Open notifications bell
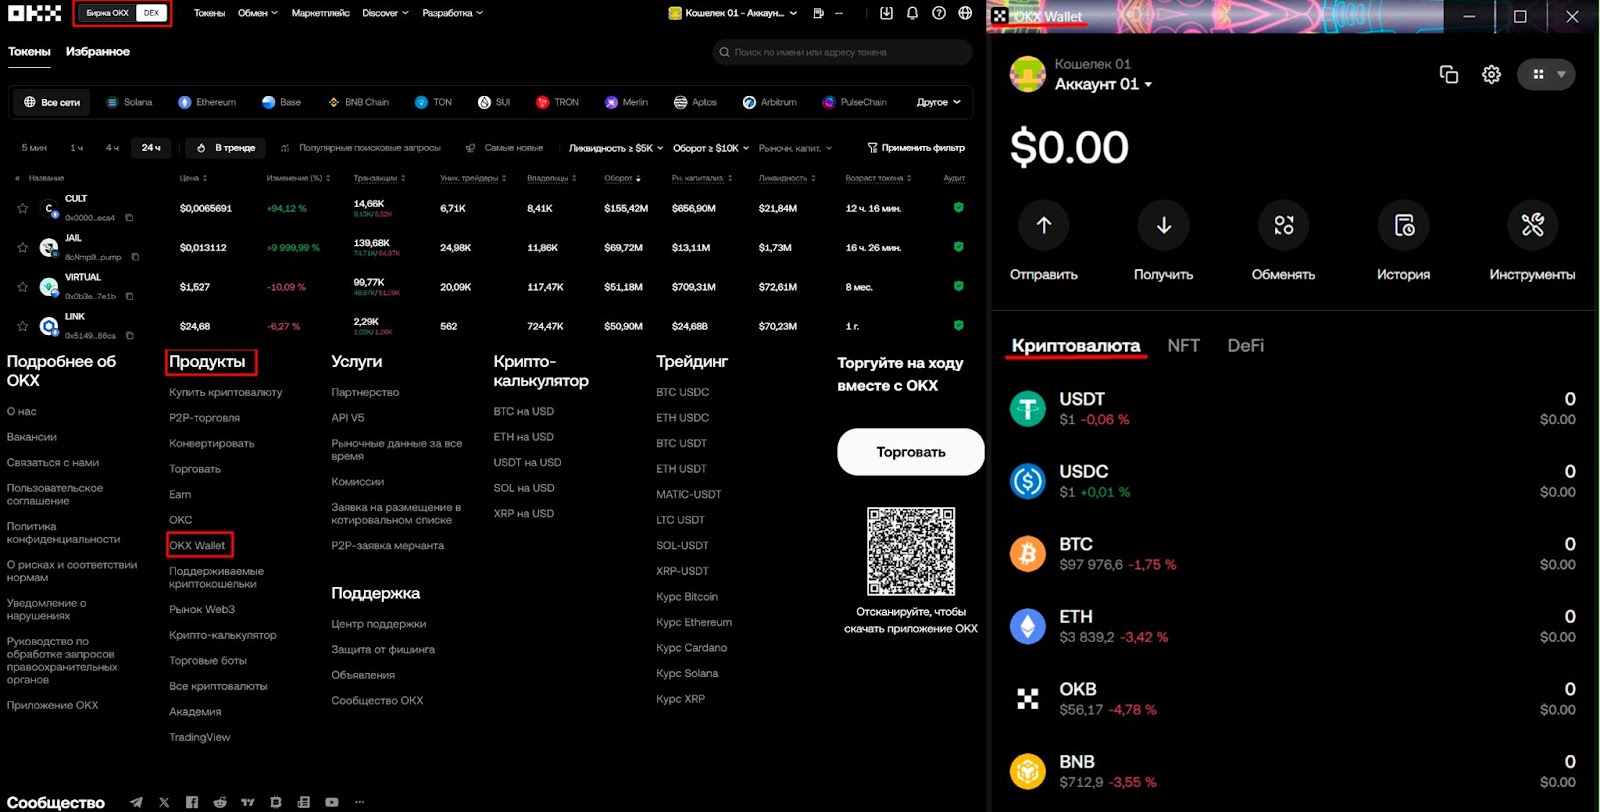 [x=912, y=13]
